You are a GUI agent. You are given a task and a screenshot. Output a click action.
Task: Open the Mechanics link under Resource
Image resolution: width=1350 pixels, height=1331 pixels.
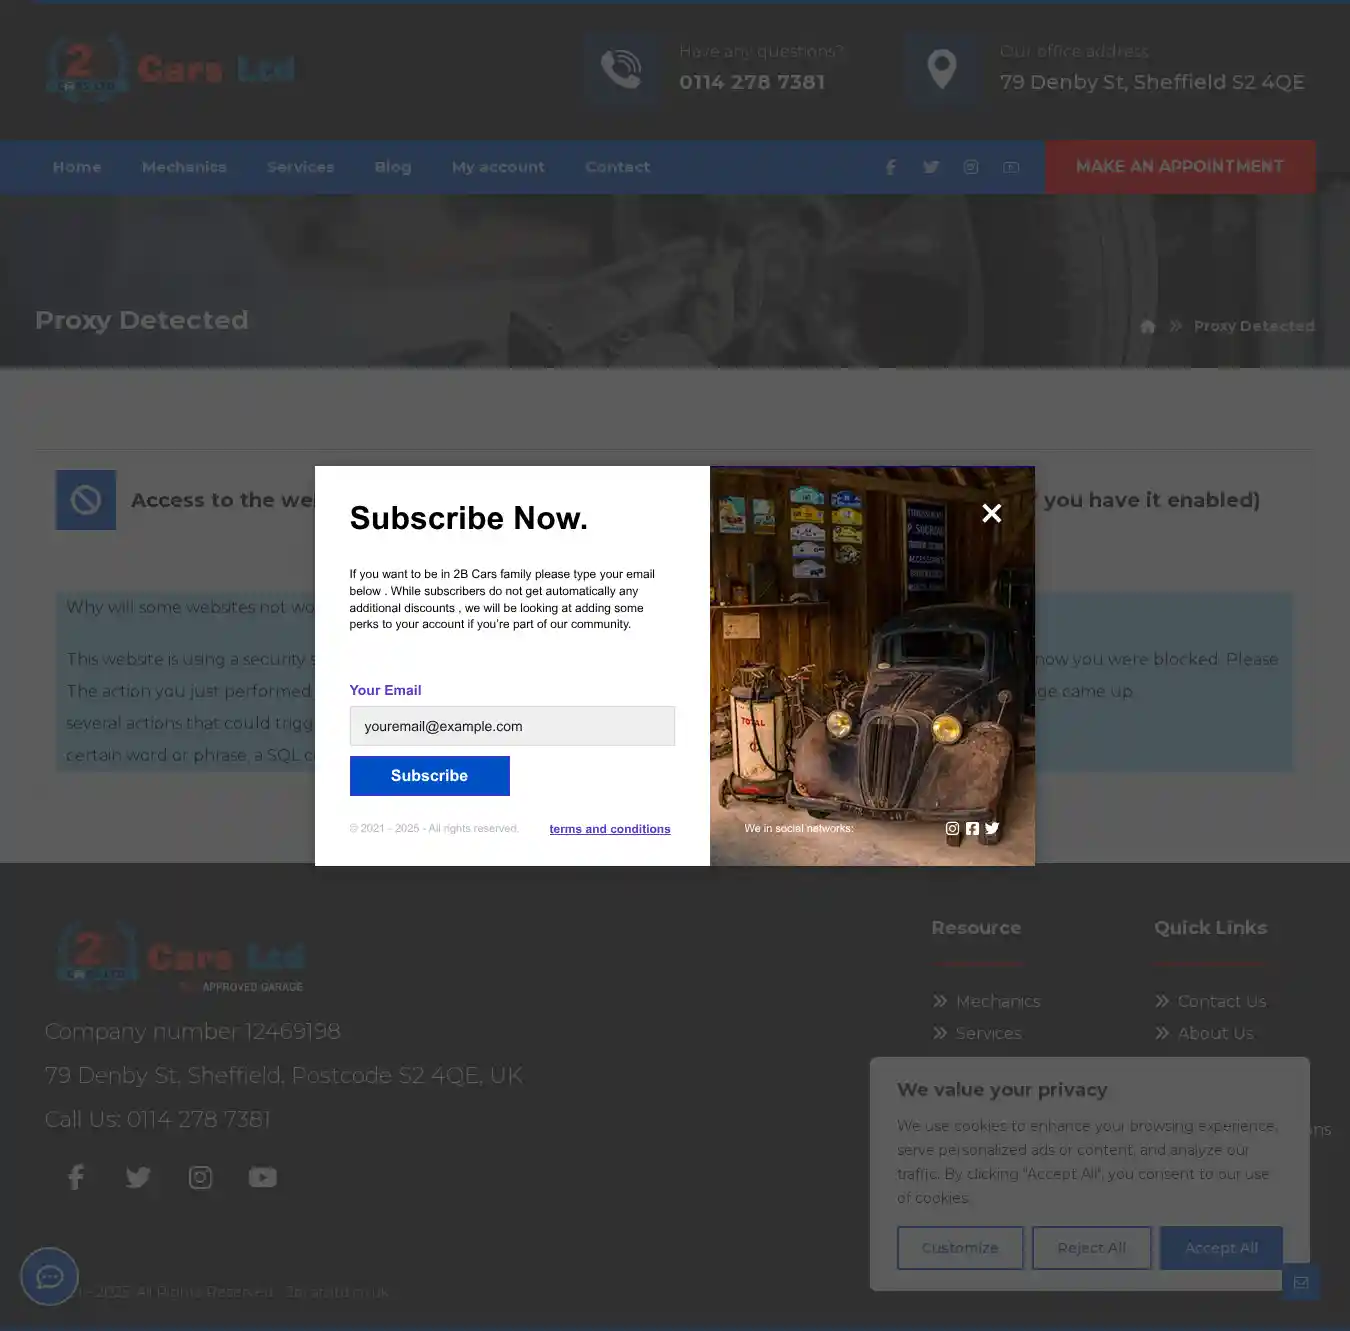point(997,1001)
